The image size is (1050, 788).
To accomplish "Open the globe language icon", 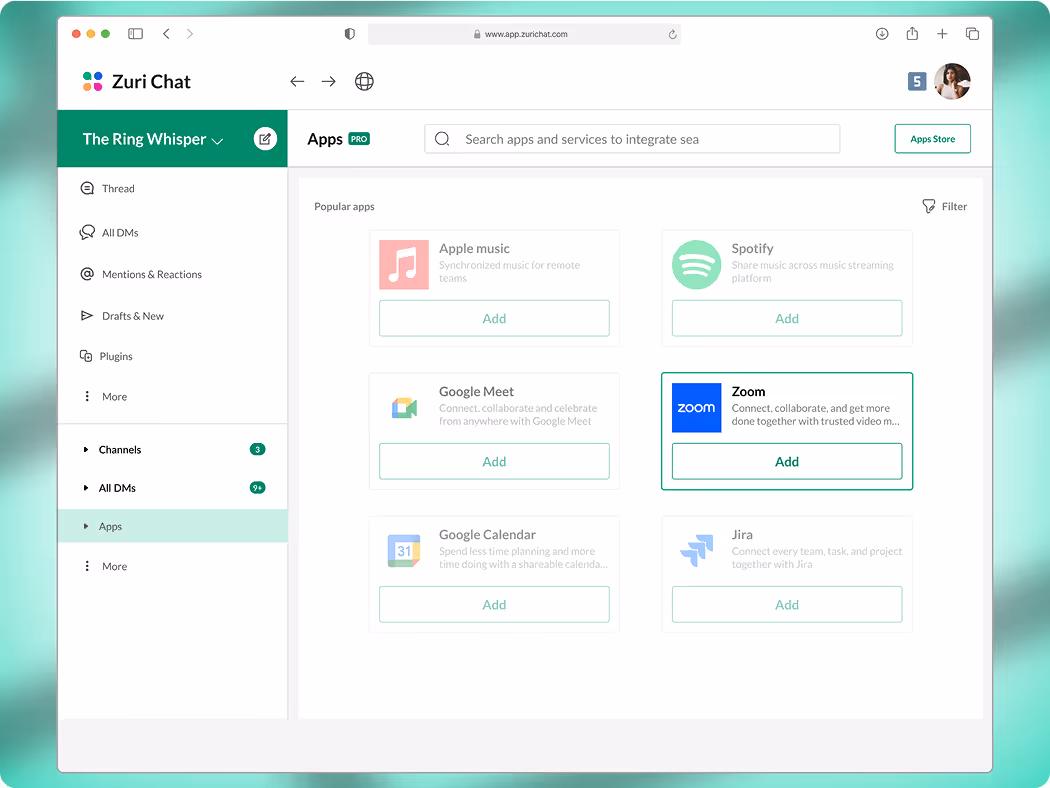I will (x=364, y=82).
